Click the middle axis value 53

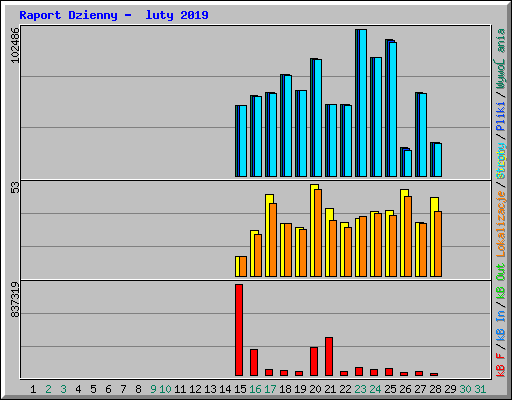(x=15, y=188)
